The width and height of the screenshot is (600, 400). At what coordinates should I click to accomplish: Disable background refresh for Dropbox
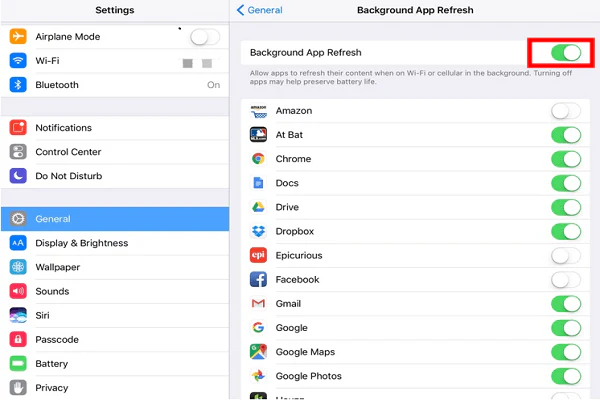point(566,232)
